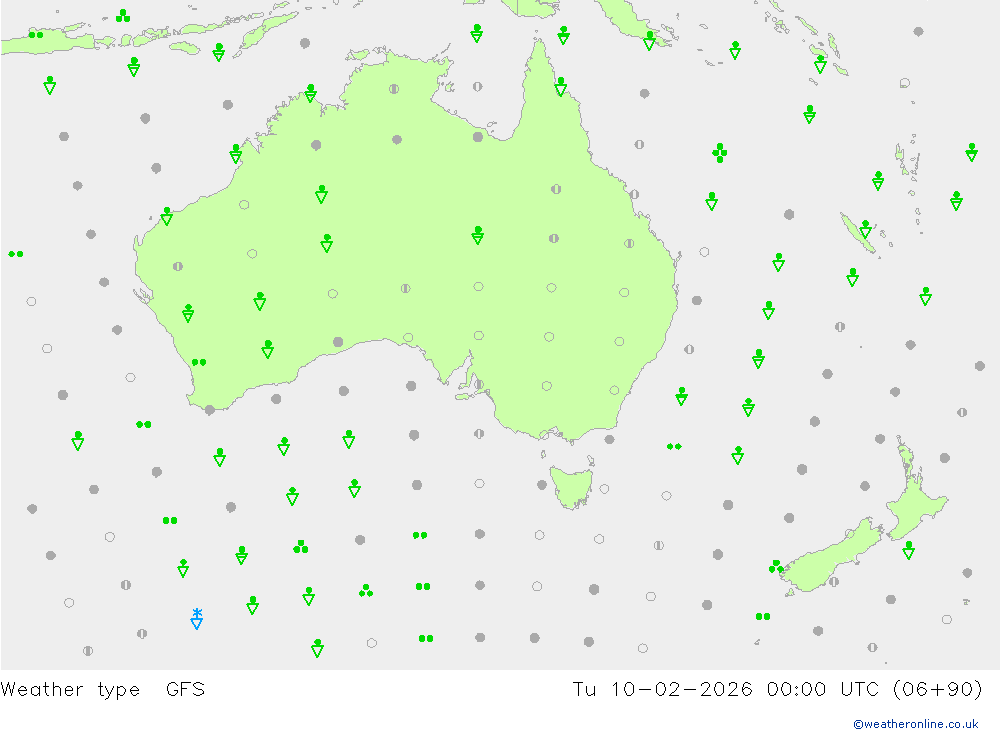Select the shower symbol at Cape York tip
The width and height of the screenshot is (1000, 733).
pos(561,86)
